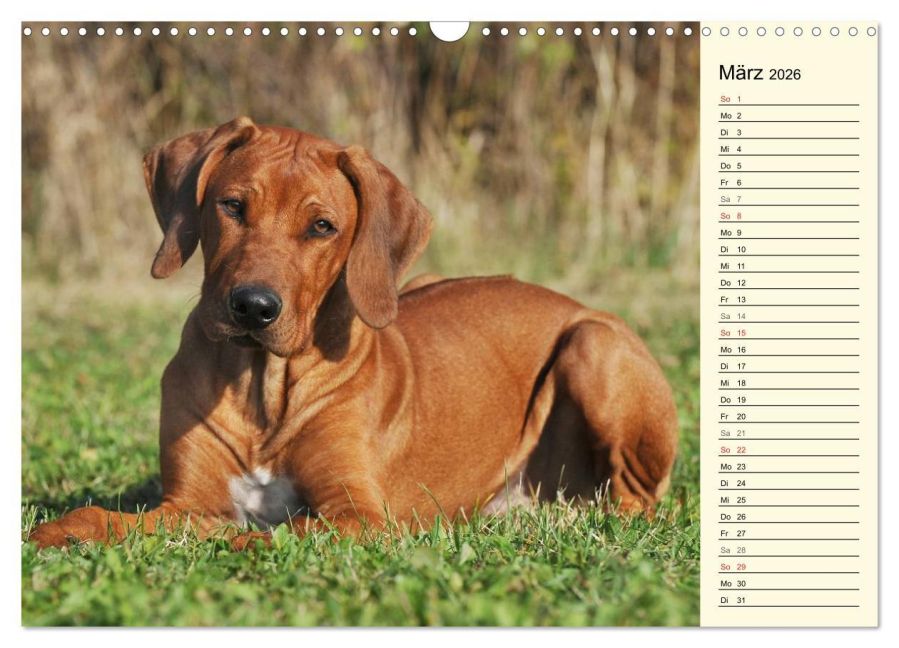Select the 'Mi 4' date row

pos(788,149)
